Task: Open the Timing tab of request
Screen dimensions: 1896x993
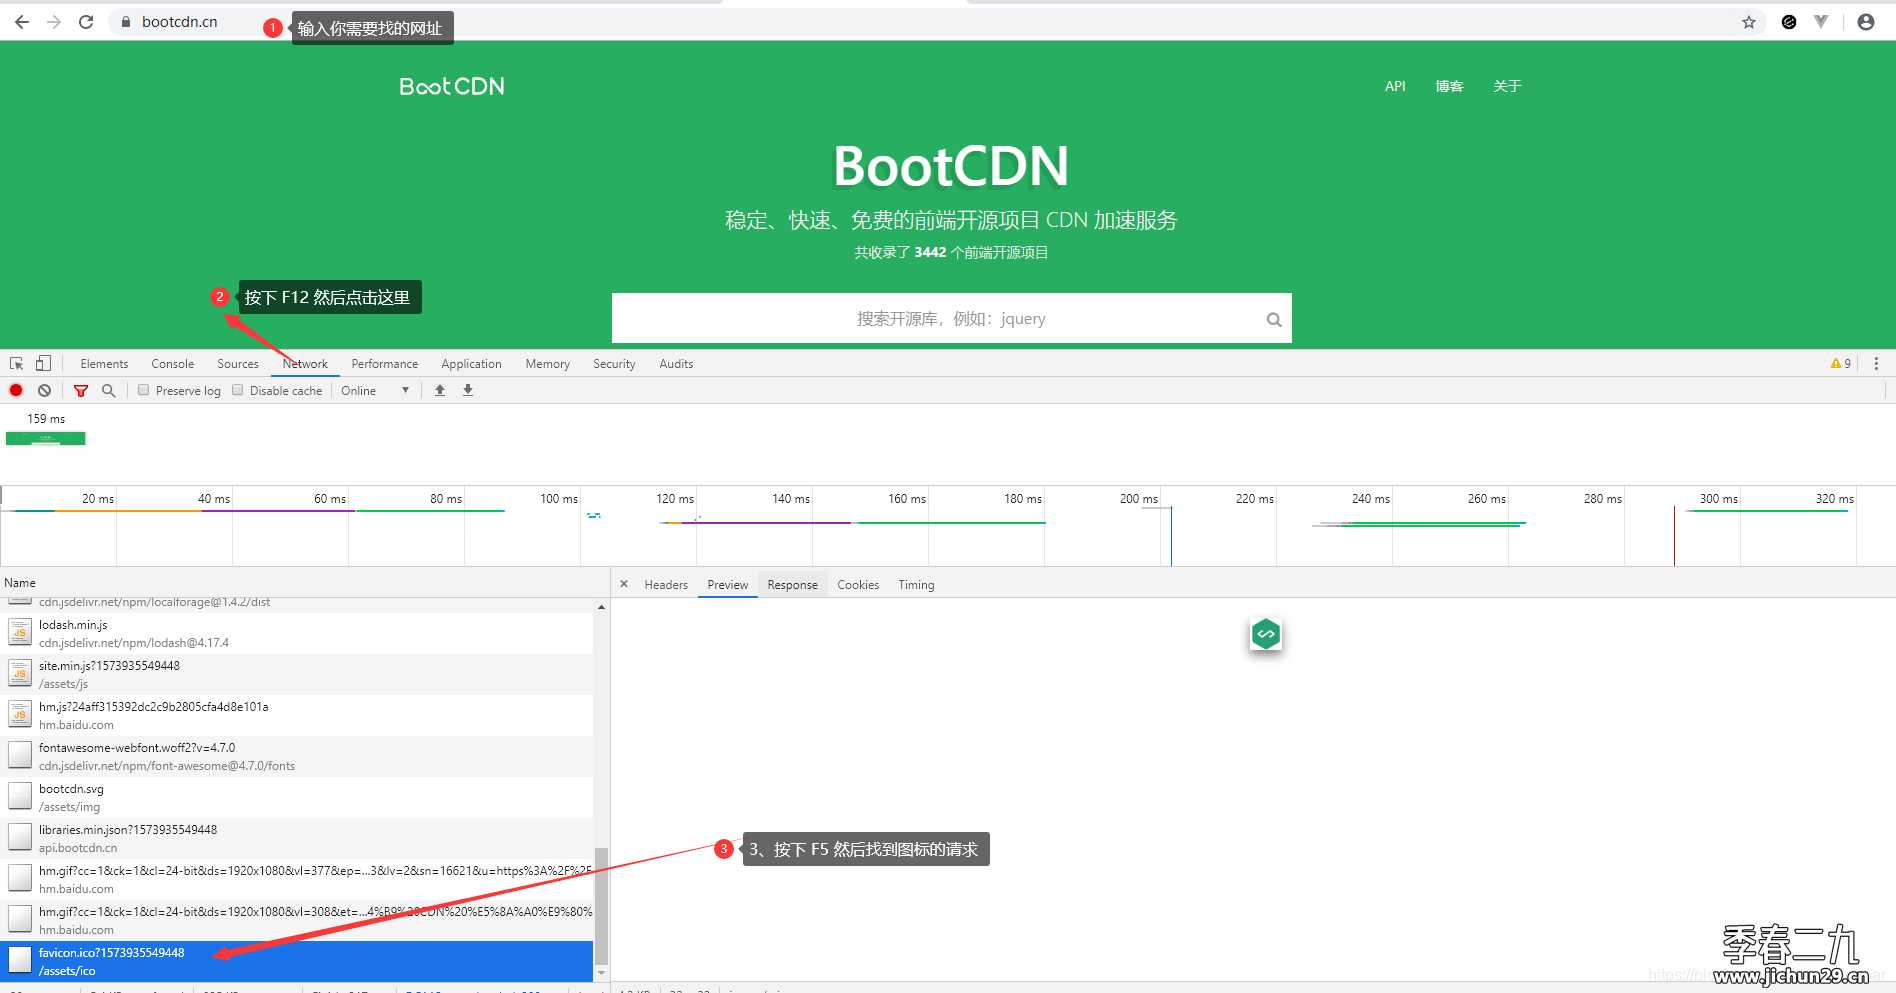Action: point(916,585)
